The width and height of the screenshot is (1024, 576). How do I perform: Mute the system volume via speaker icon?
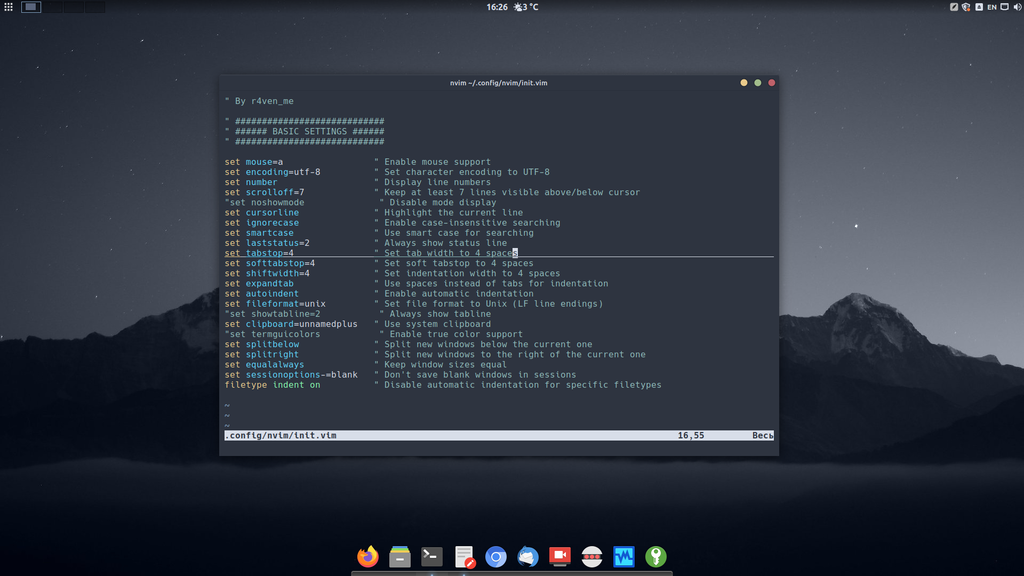click(1019, 8)
